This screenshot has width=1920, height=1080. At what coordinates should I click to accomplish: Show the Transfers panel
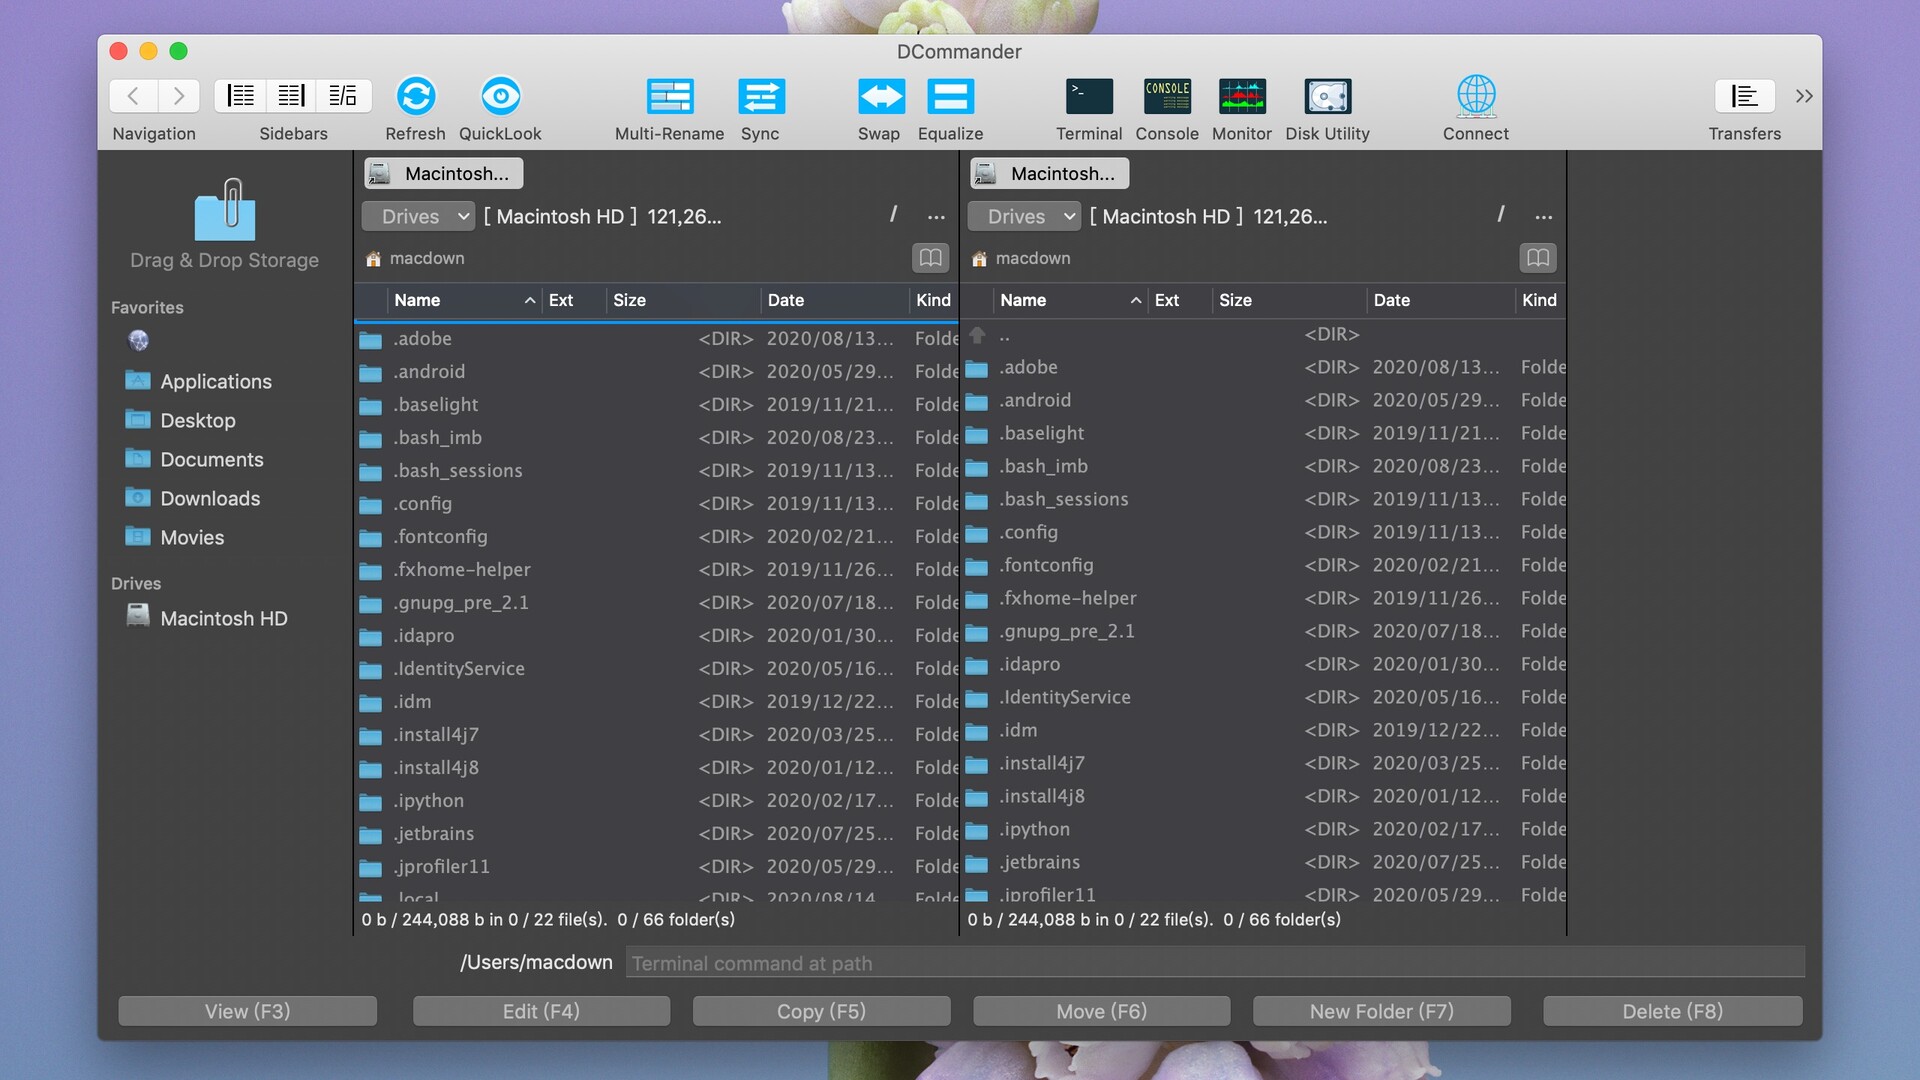pyautogui.click(x=1745, y=96)
